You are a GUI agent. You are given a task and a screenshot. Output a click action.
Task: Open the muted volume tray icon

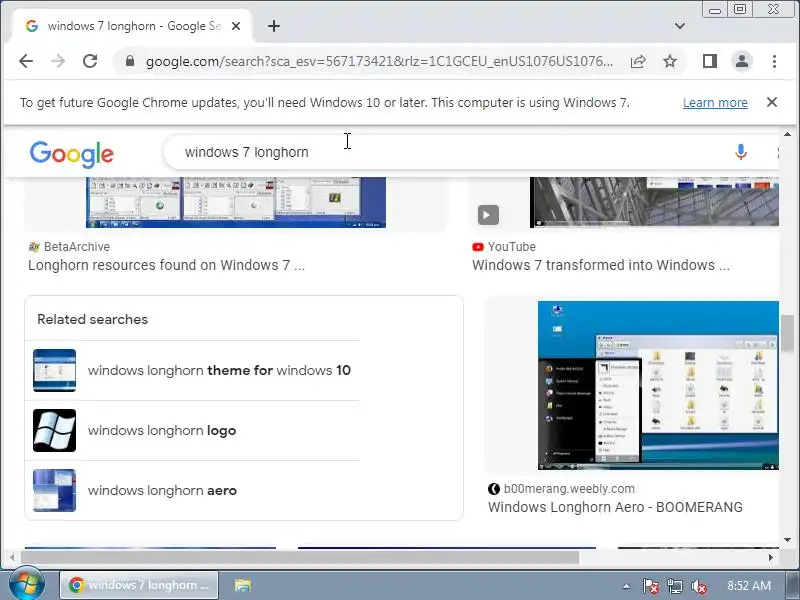pyautogui.click(x=698, y=586)
